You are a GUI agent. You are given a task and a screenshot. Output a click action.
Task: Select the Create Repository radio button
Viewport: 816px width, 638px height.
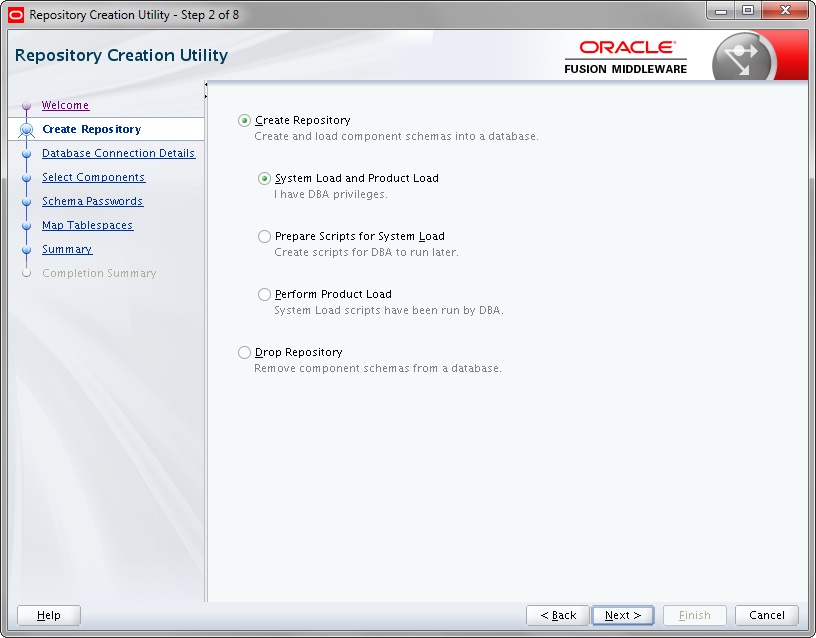244,121
